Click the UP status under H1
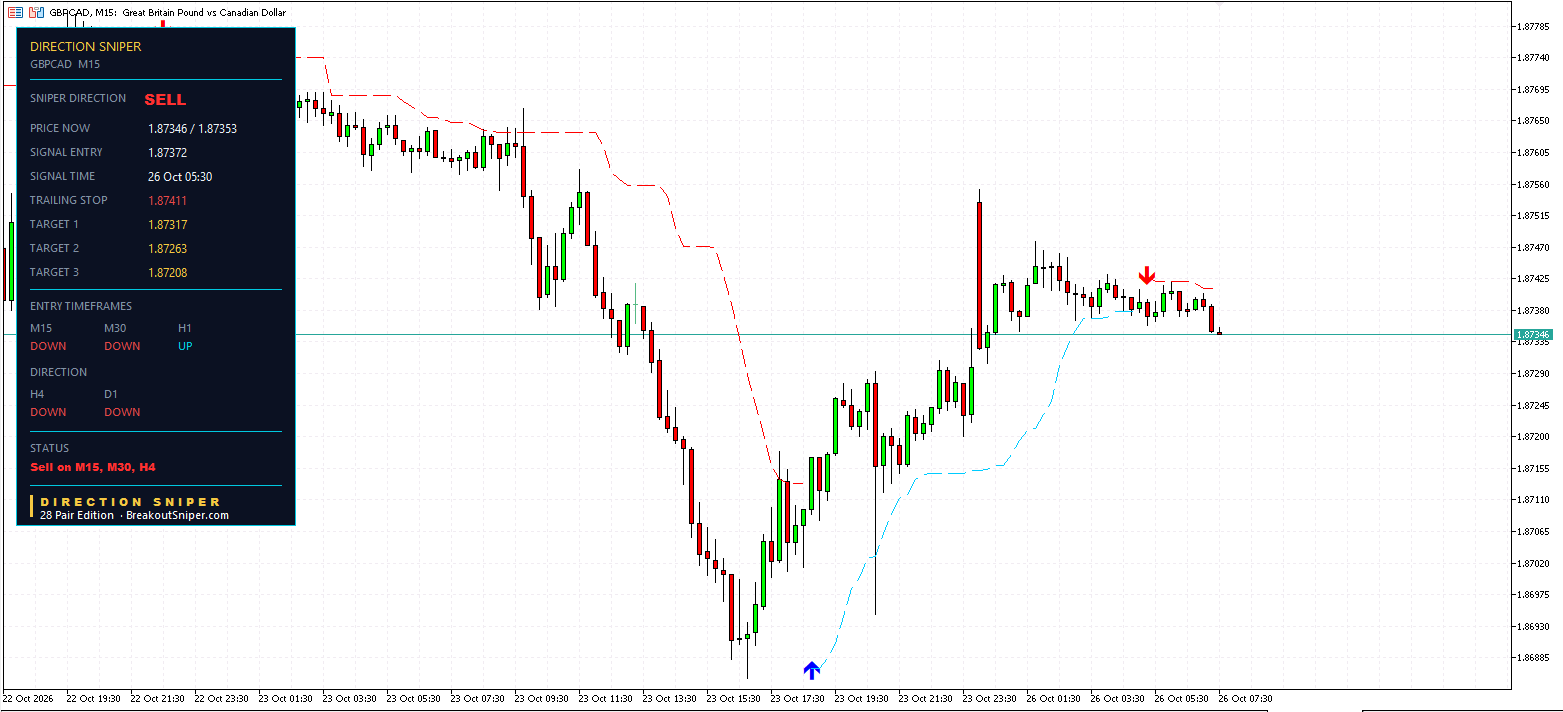 coord(185,346)
